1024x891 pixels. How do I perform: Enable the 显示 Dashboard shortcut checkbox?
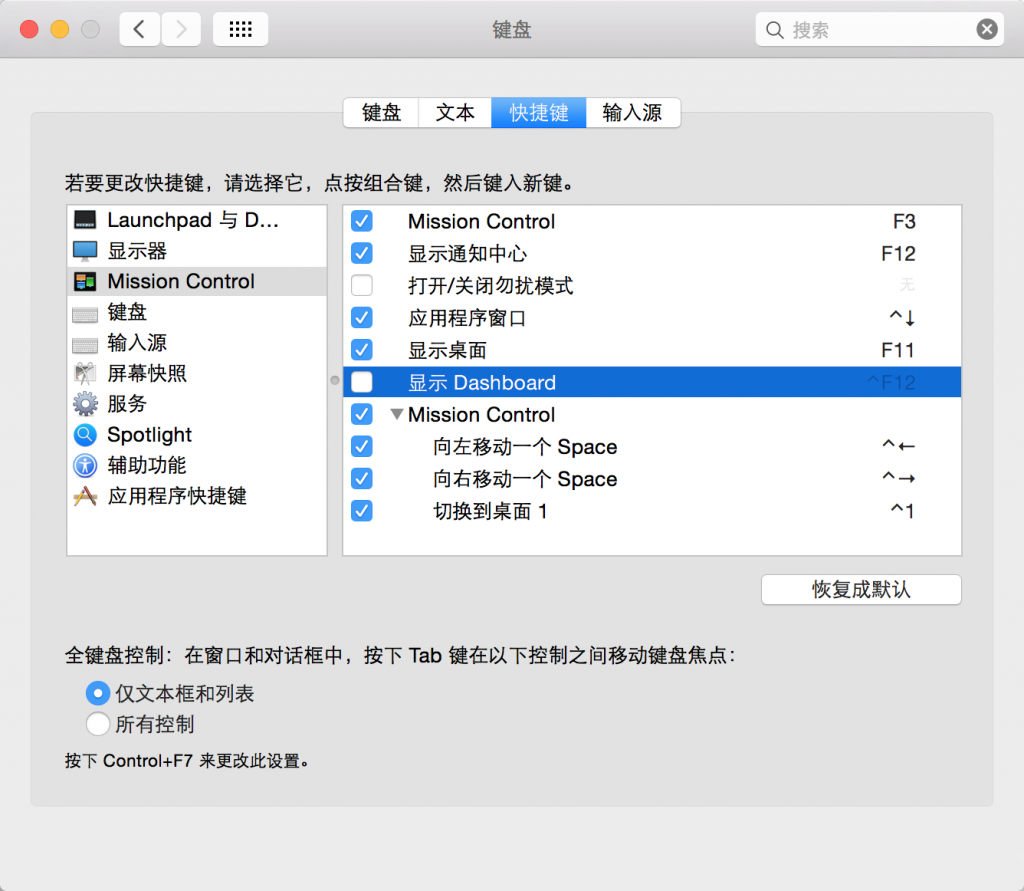pyautogui.click(x=362, y=382)
